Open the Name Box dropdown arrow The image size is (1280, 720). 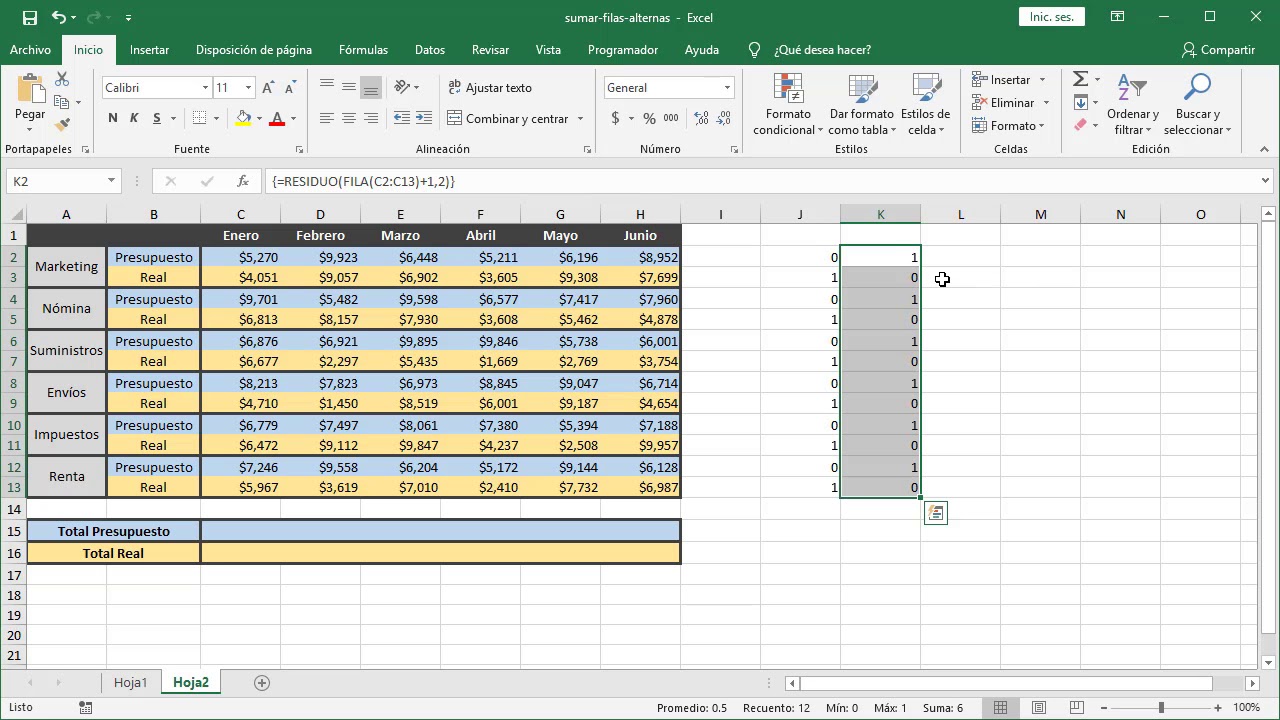tap(111, 181)
